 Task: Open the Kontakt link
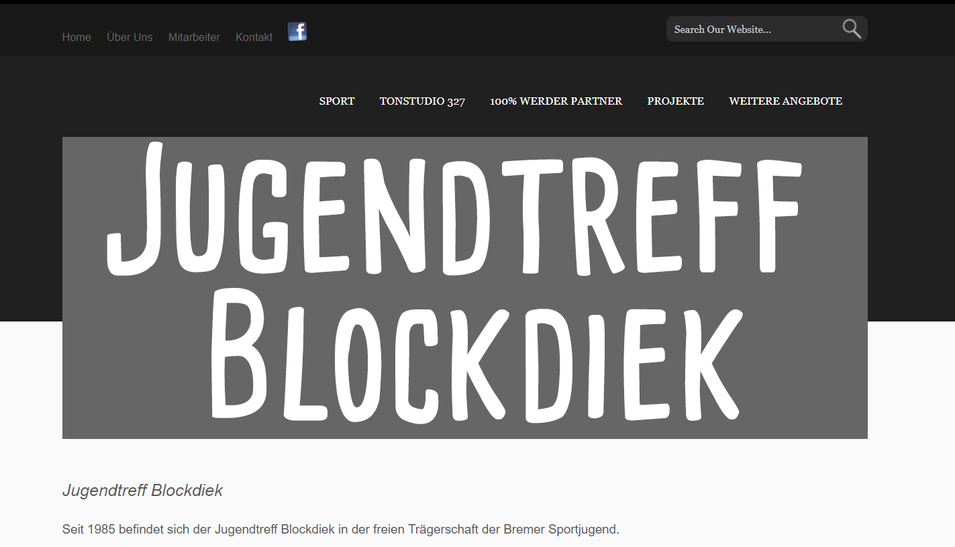tap(254, 37)
